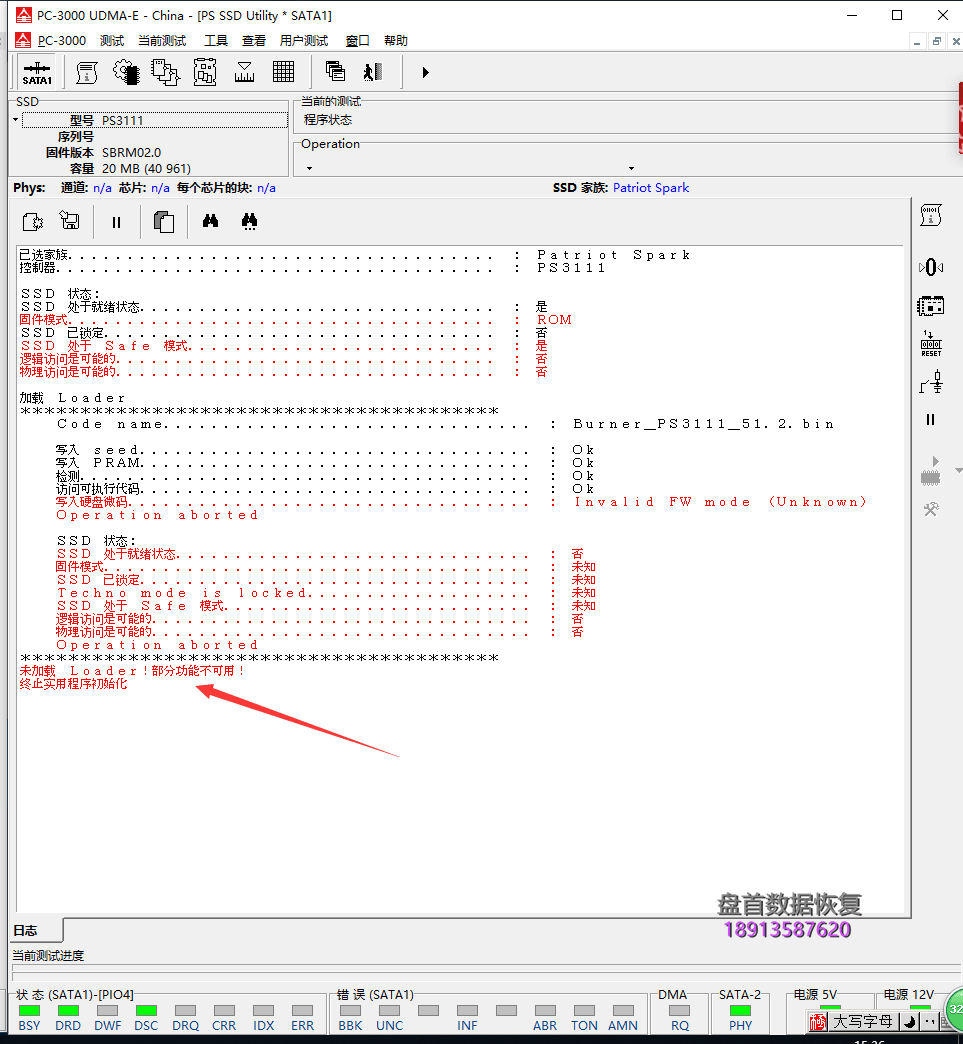Viewport: 963px width, 1044px height.
Task: Open the 当前测试 menu
Action: [162, 41]
